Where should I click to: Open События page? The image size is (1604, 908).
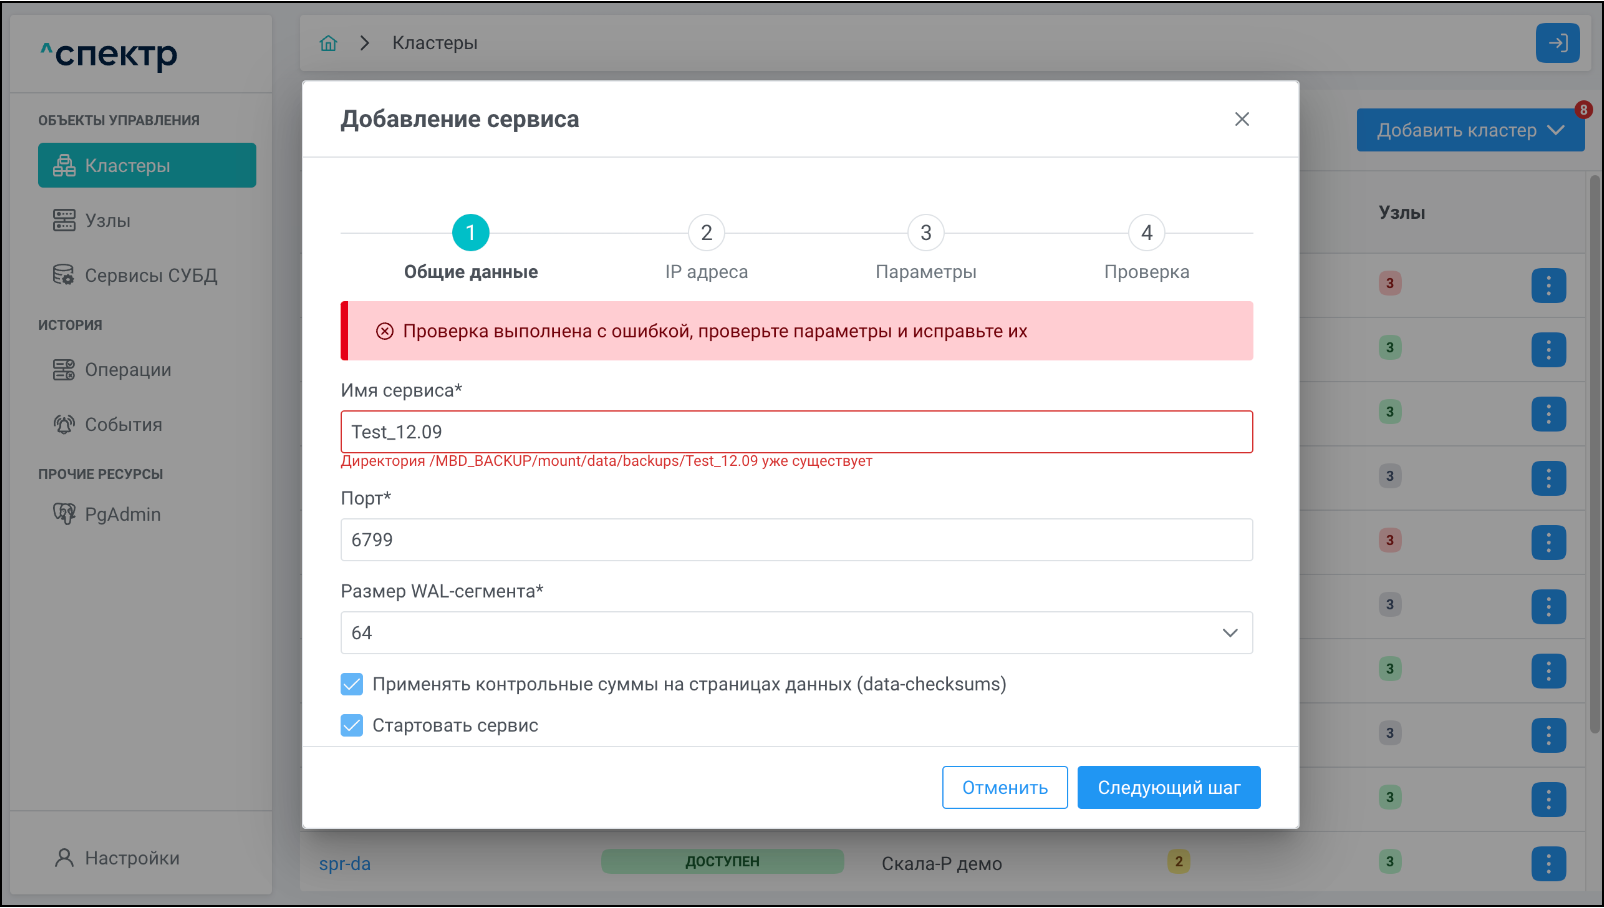point(123,425)
